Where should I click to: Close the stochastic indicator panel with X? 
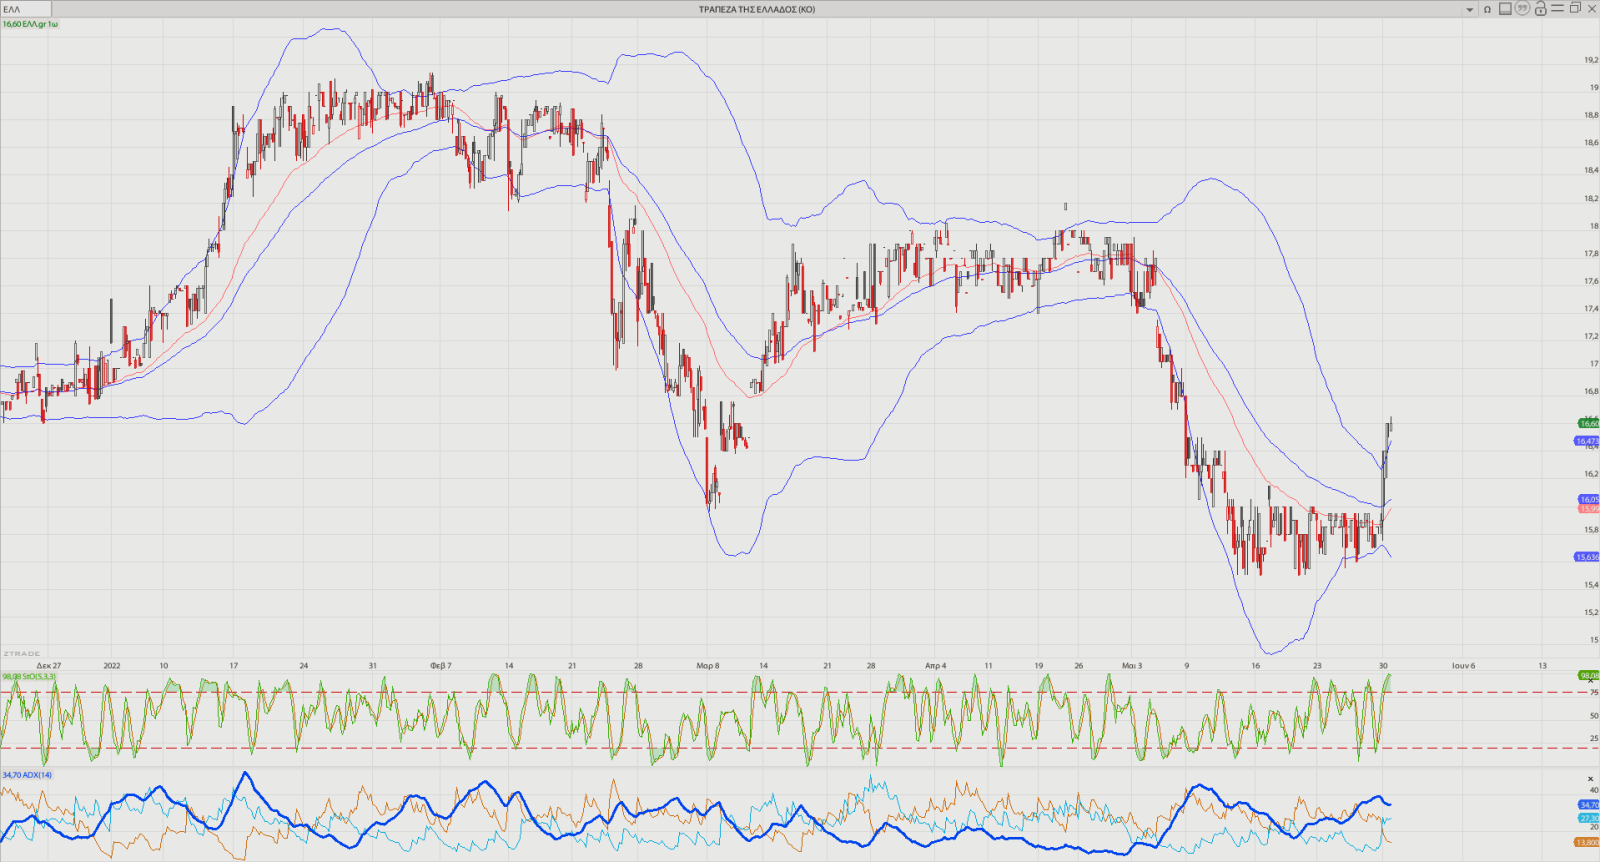(x=1590, y=681)
